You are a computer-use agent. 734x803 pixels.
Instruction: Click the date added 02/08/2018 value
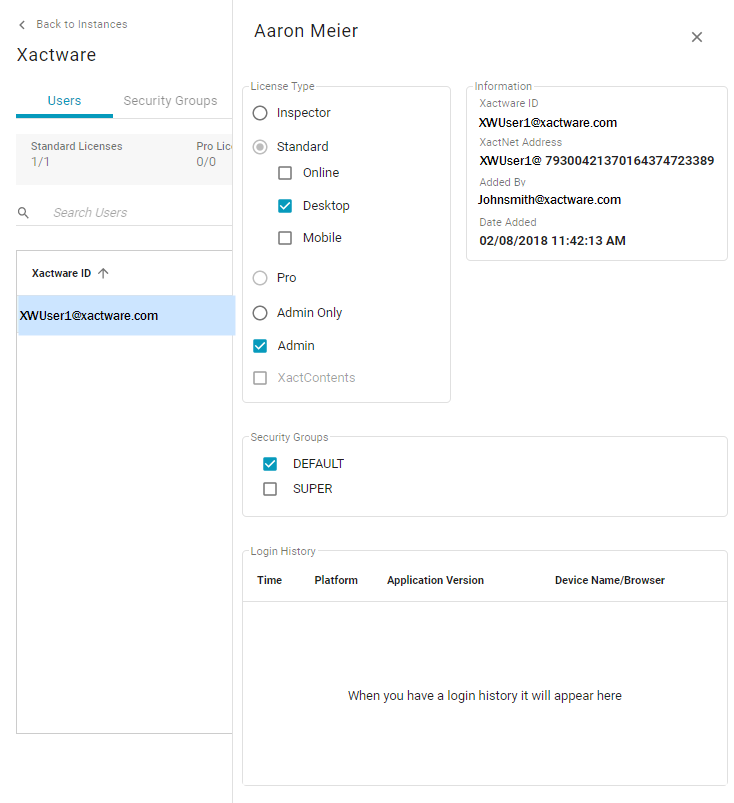pos(552,241)
